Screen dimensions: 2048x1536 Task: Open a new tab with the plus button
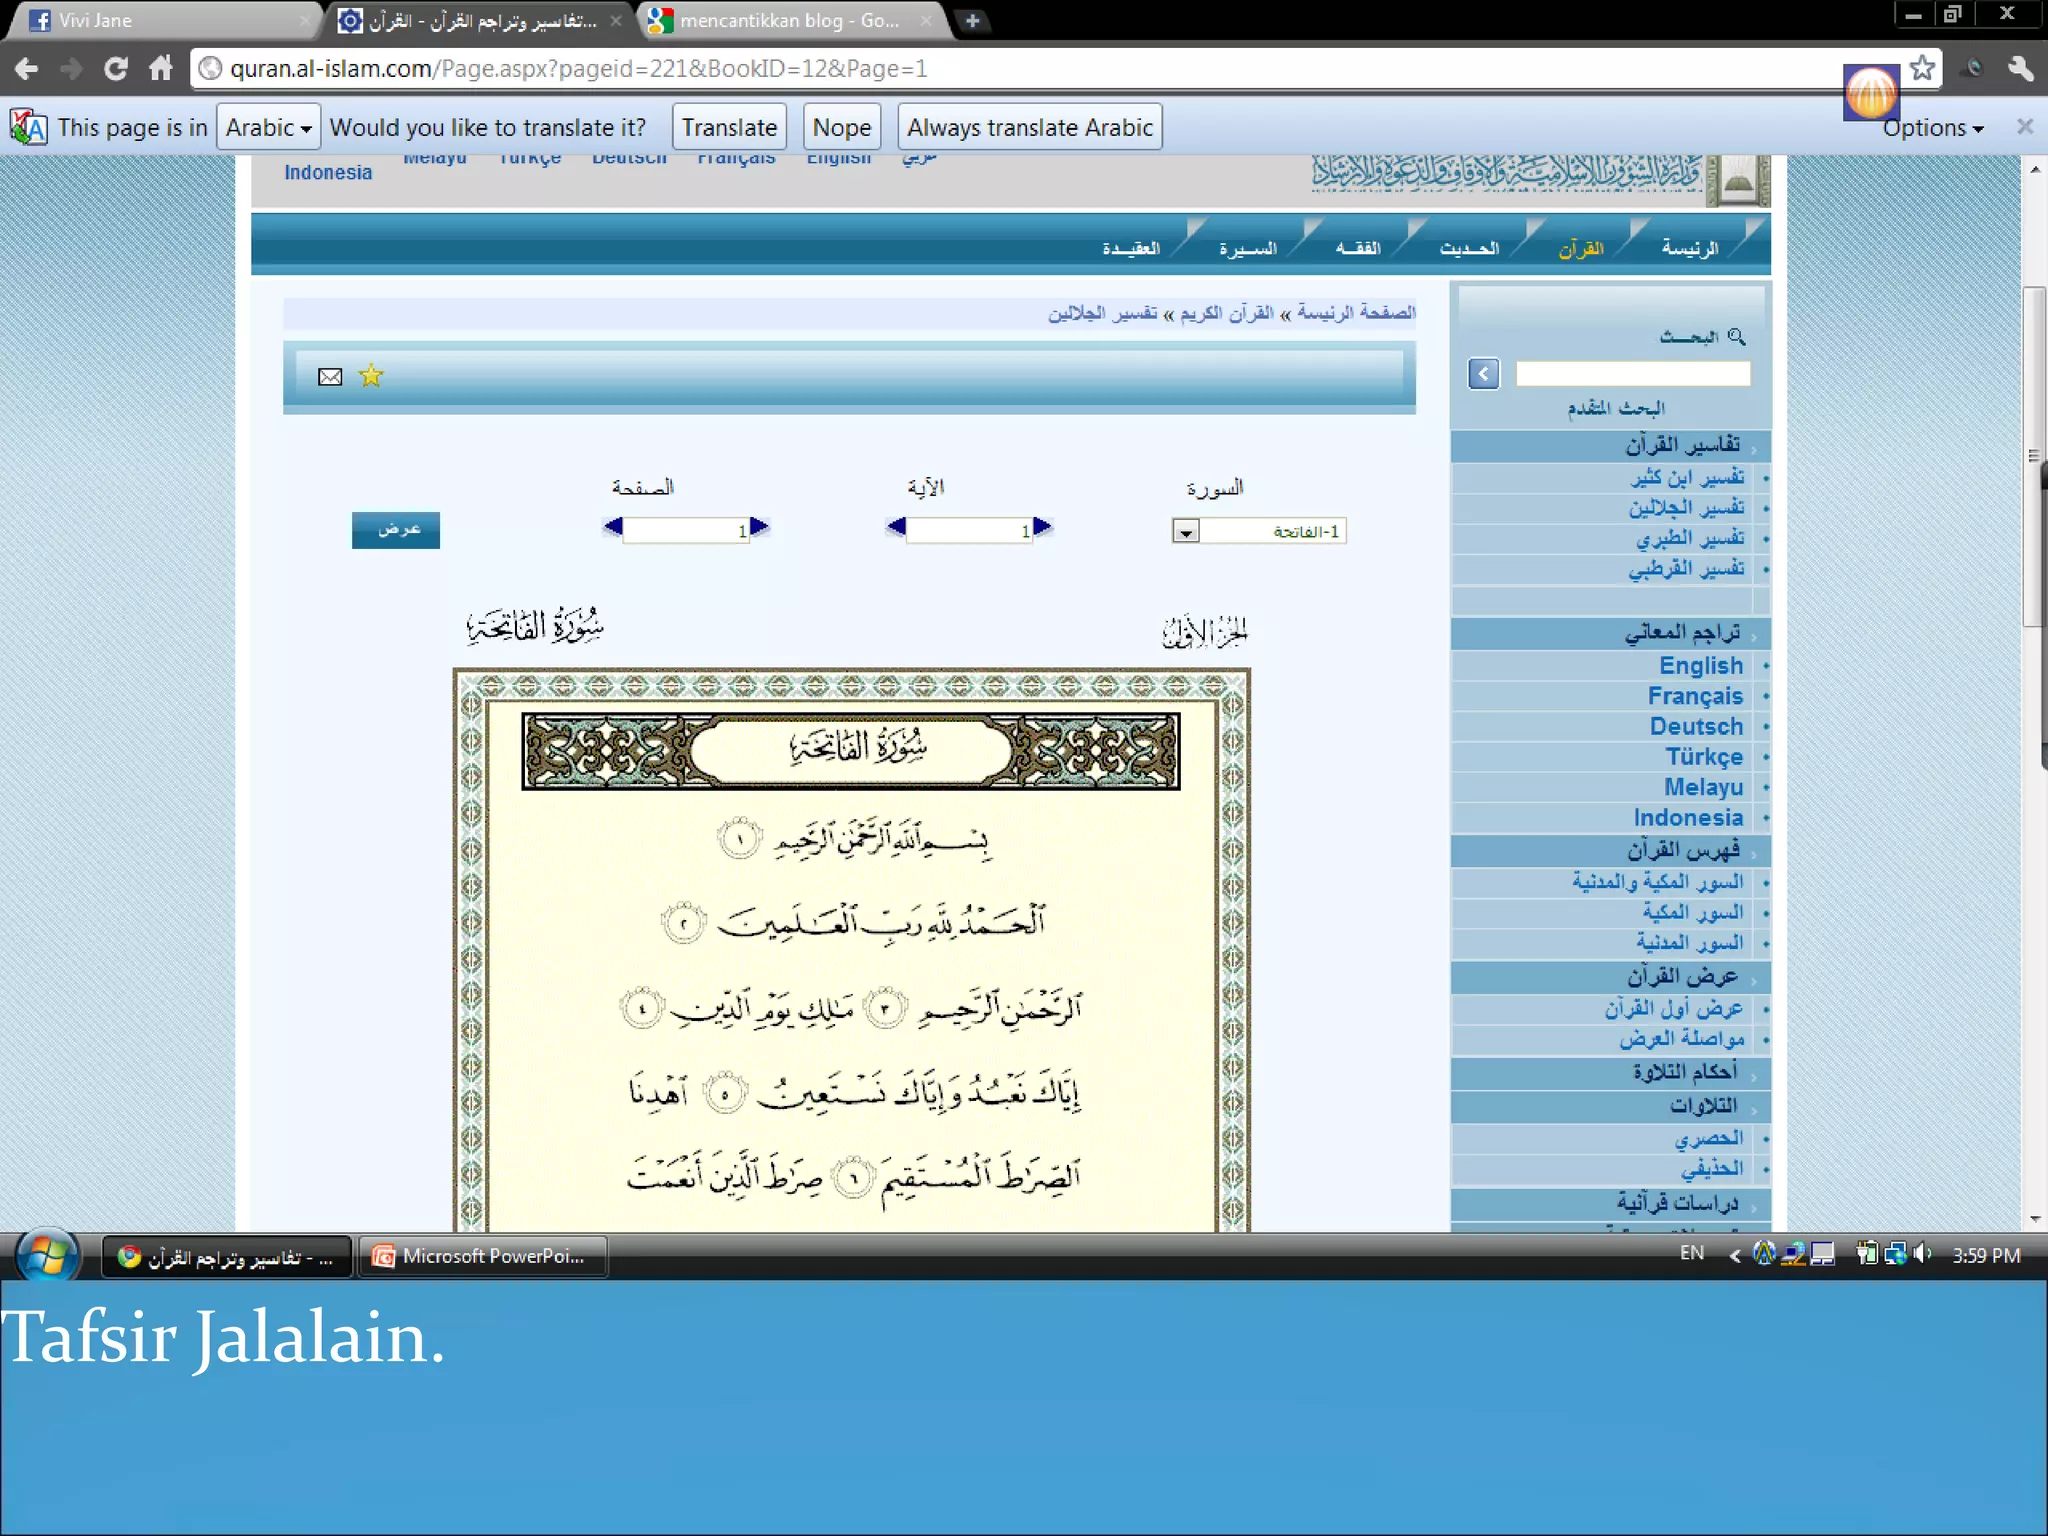[972, 20]
